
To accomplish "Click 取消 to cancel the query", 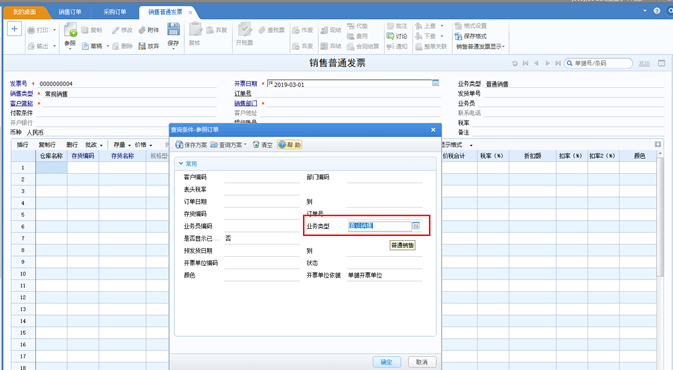I will [422, 362].
